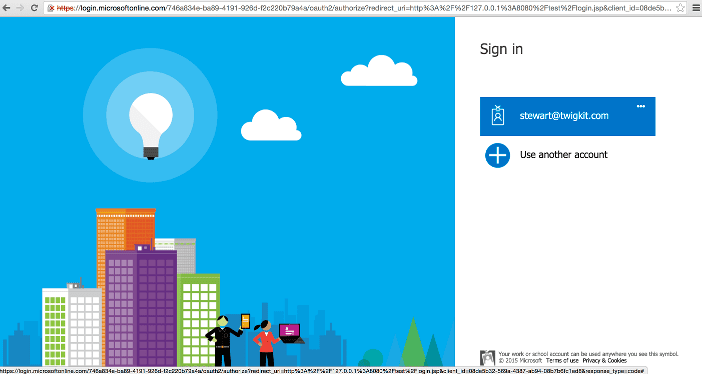Open the Chrome hamburger menu
This screenshot has height=374, width=702.
696,8
